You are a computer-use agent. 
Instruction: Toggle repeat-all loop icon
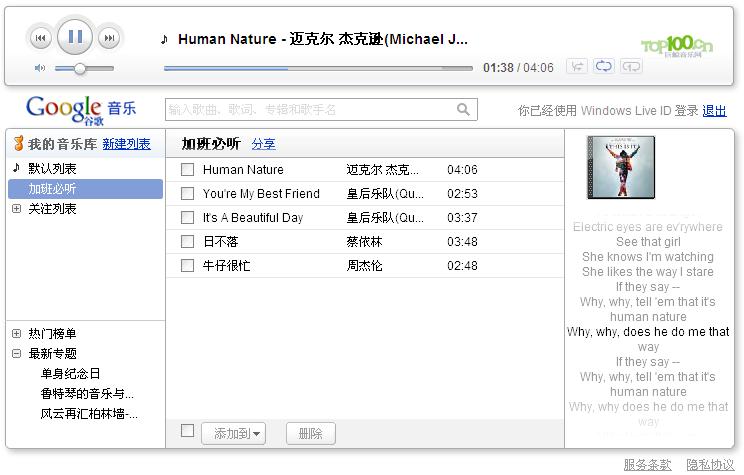[604, 66]
